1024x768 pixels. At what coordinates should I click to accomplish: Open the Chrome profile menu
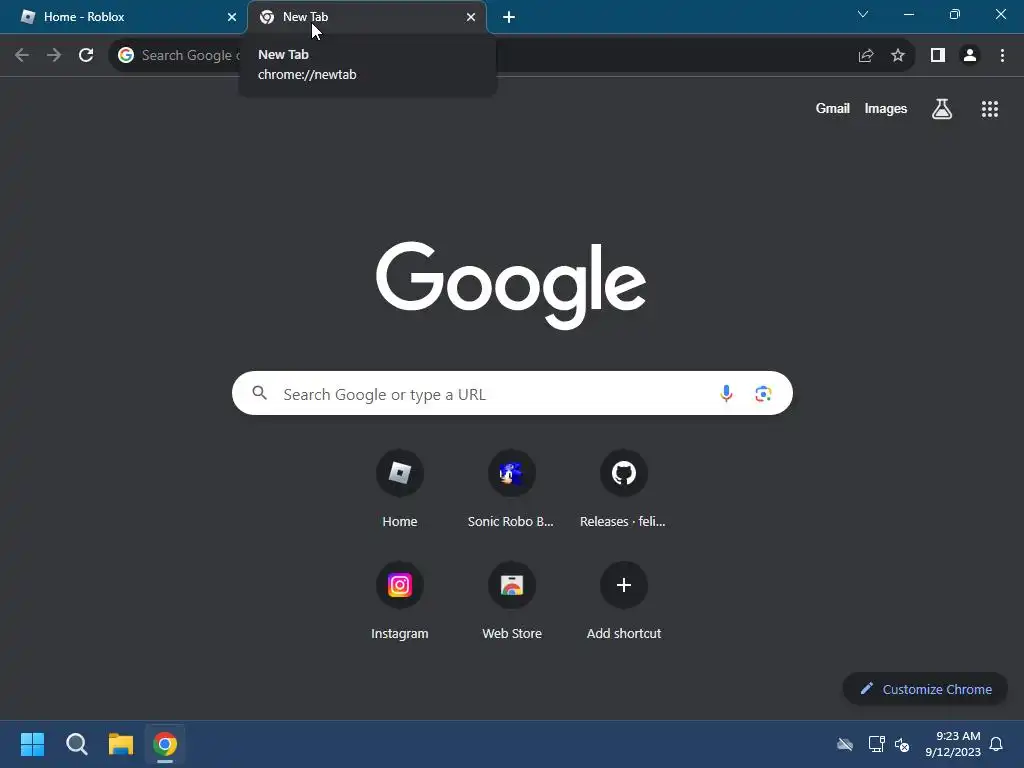pyautogui.click(x=970, y=56)
